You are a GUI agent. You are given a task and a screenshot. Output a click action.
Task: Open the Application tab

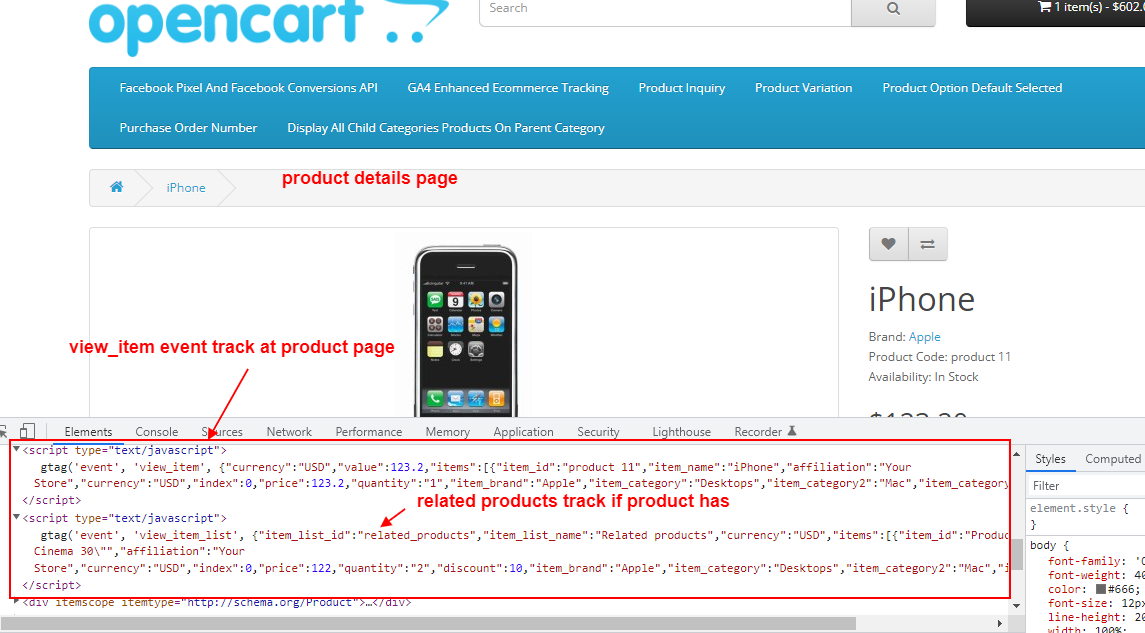[x=524, y=431]
